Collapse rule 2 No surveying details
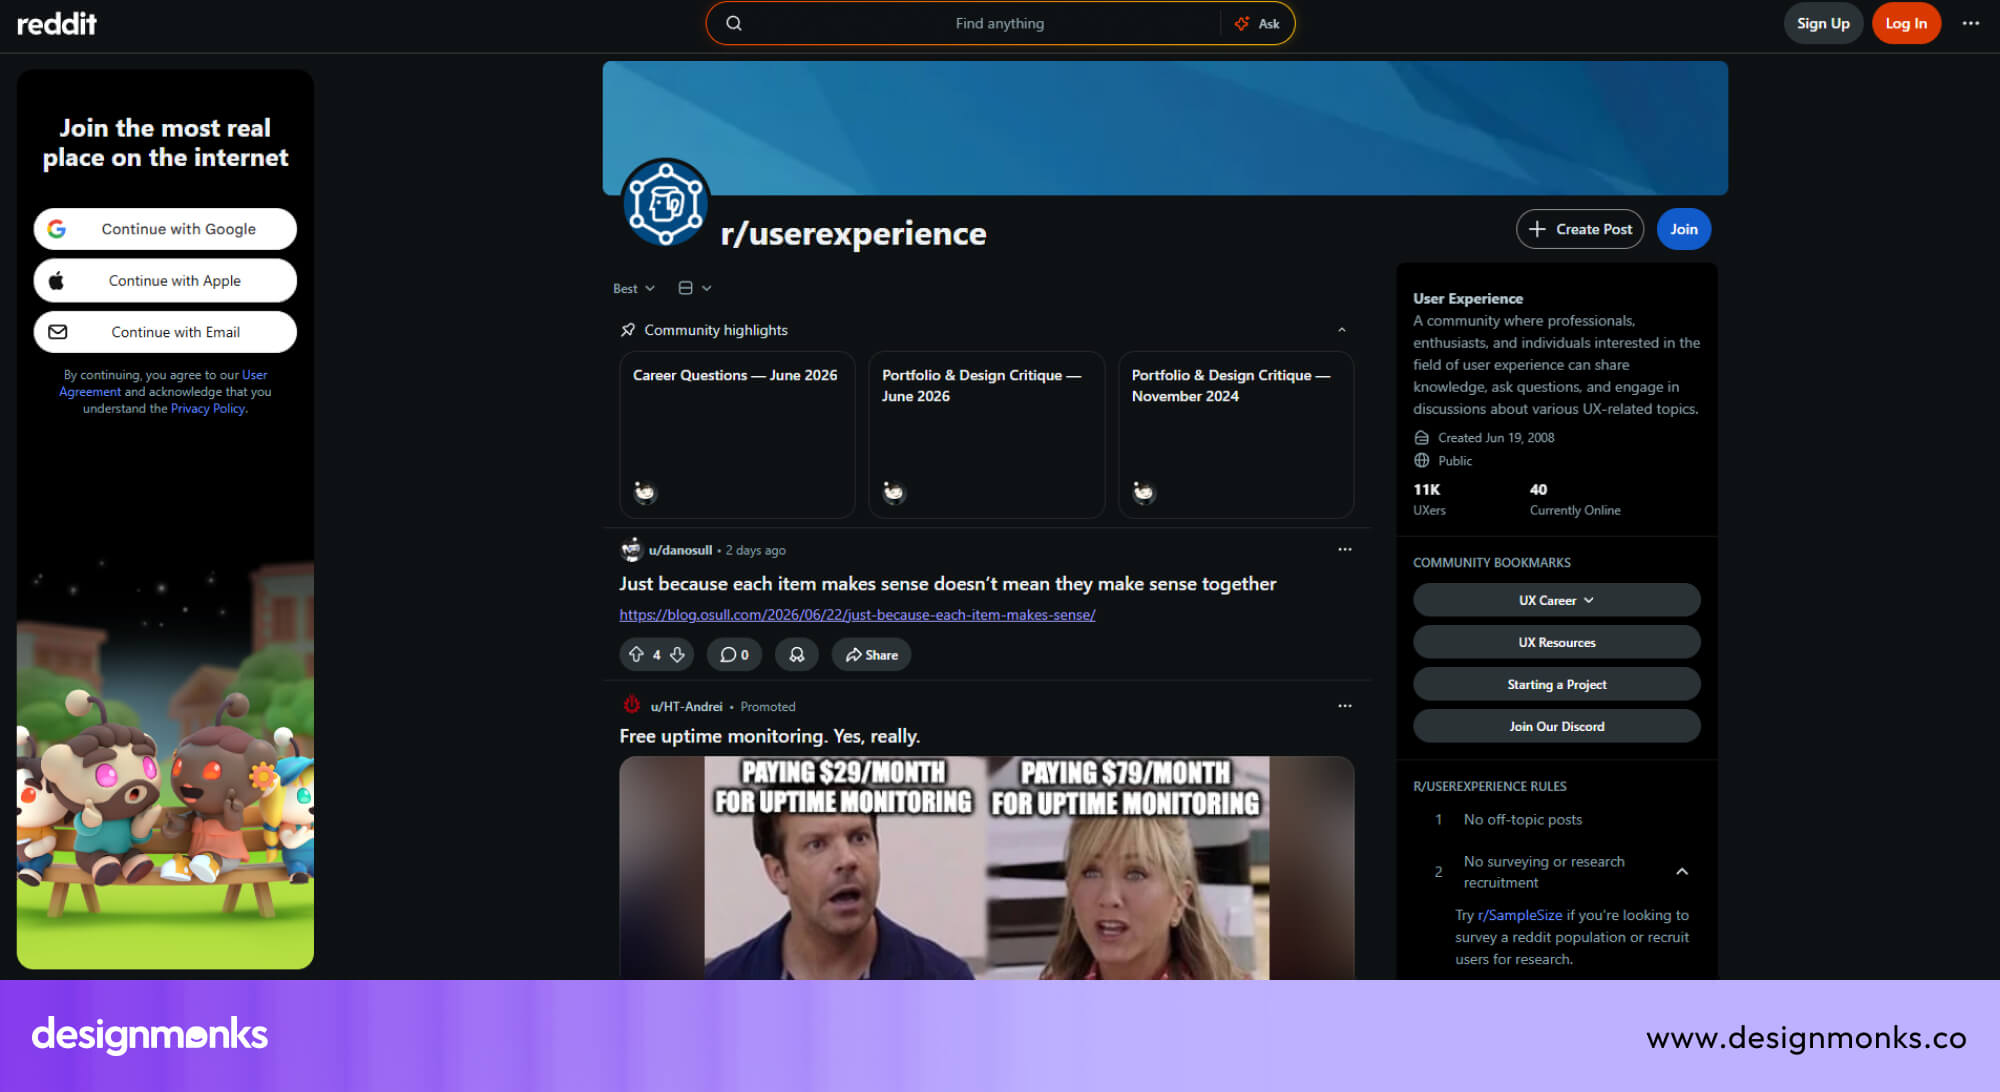 coord(1682,872)
